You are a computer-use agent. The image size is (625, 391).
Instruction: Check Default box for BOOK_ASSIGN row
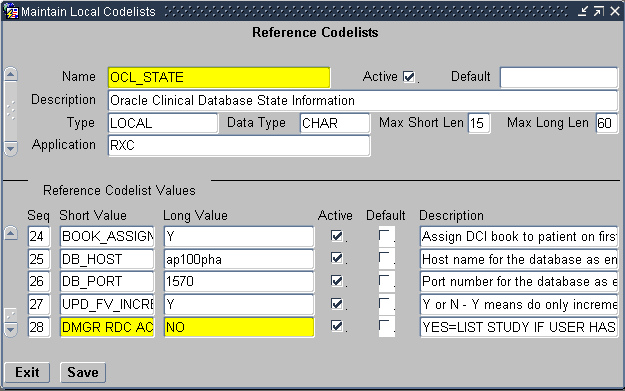click(385, 236)
